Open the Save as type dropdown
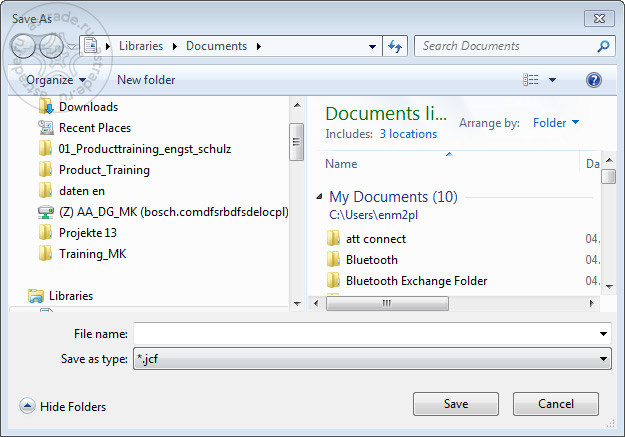Screen dimensions: 625x437 (603, 359)
